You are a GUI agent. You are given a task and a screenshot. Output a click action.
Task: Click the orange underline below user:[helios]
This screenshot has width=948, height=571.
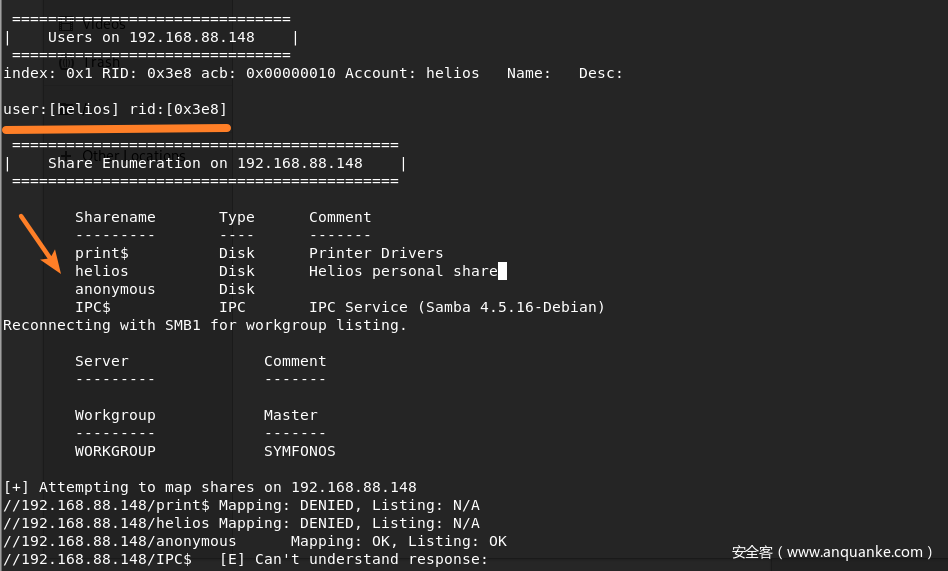116,128
